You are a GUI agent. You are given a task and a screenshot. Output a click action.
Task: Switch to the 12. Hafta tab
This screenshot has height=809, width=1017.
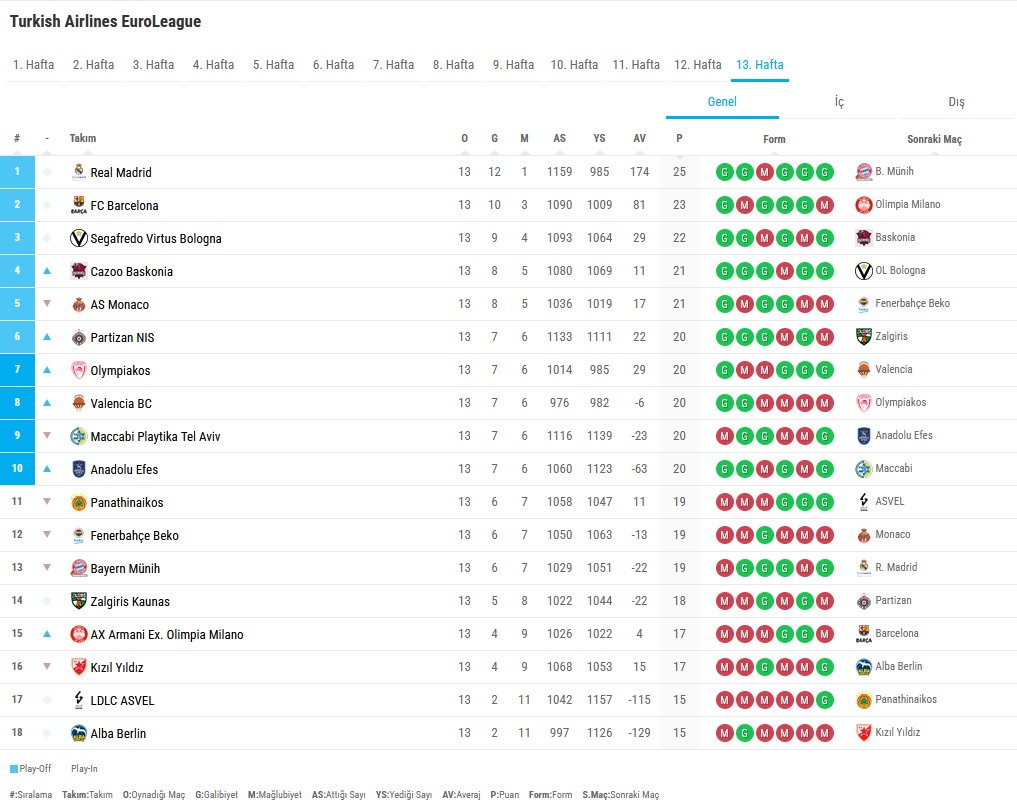click(x=698, y=65)
